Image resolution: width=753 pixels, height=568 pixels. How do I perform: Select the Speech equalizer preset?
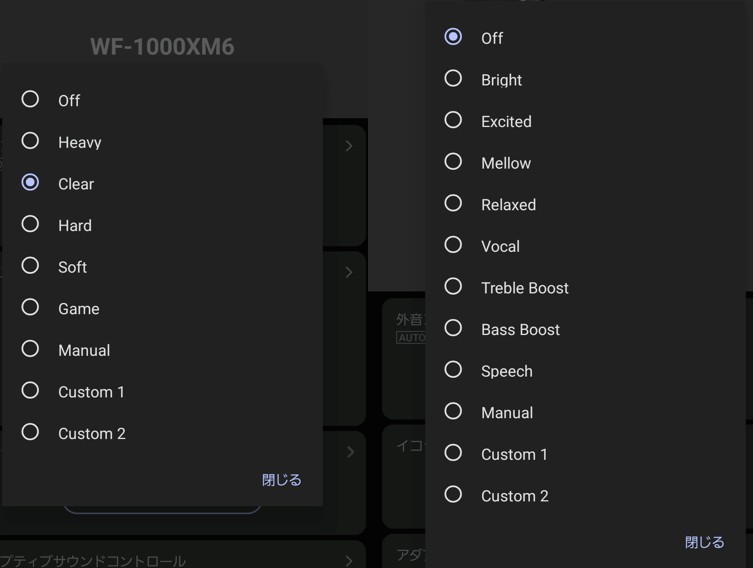click(x=453, y=370)
